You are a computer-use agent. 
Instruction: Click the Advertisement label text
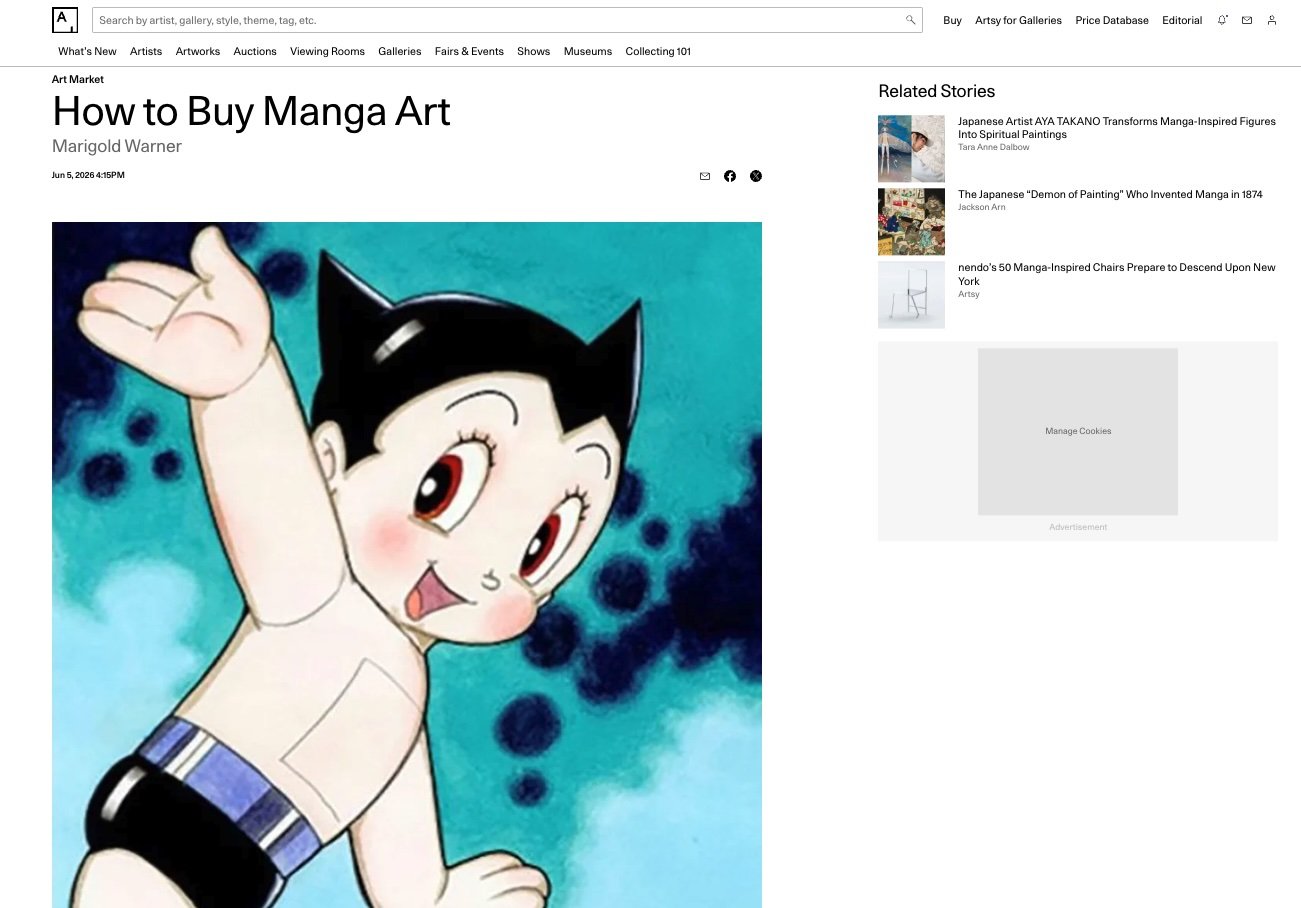pyautogui.click(x=1078, y=527)
